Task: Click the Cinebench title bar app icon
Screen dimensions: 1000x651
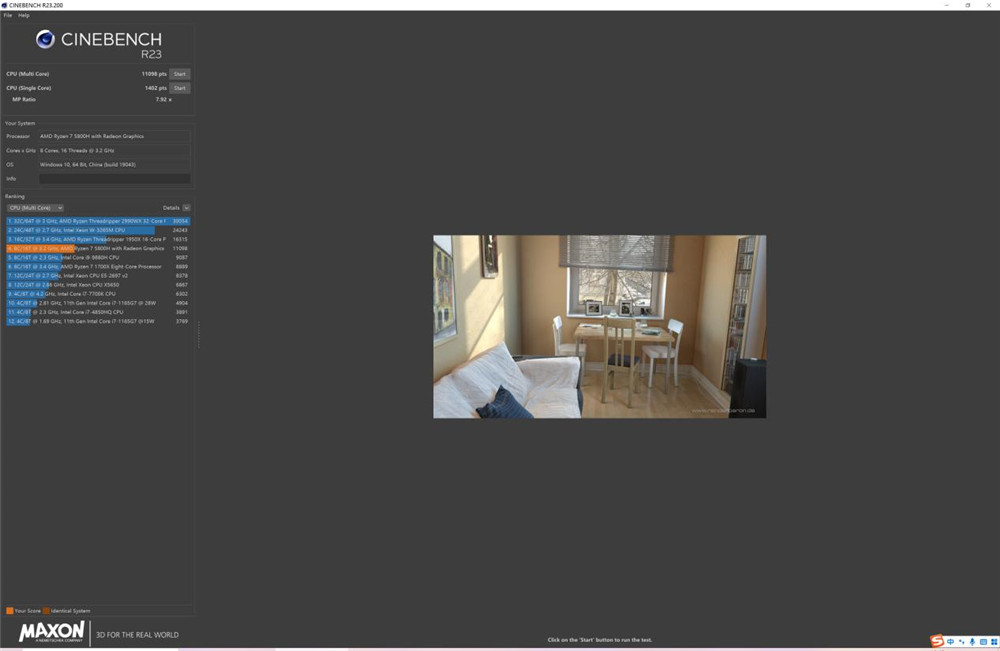Action: (4, 5)
